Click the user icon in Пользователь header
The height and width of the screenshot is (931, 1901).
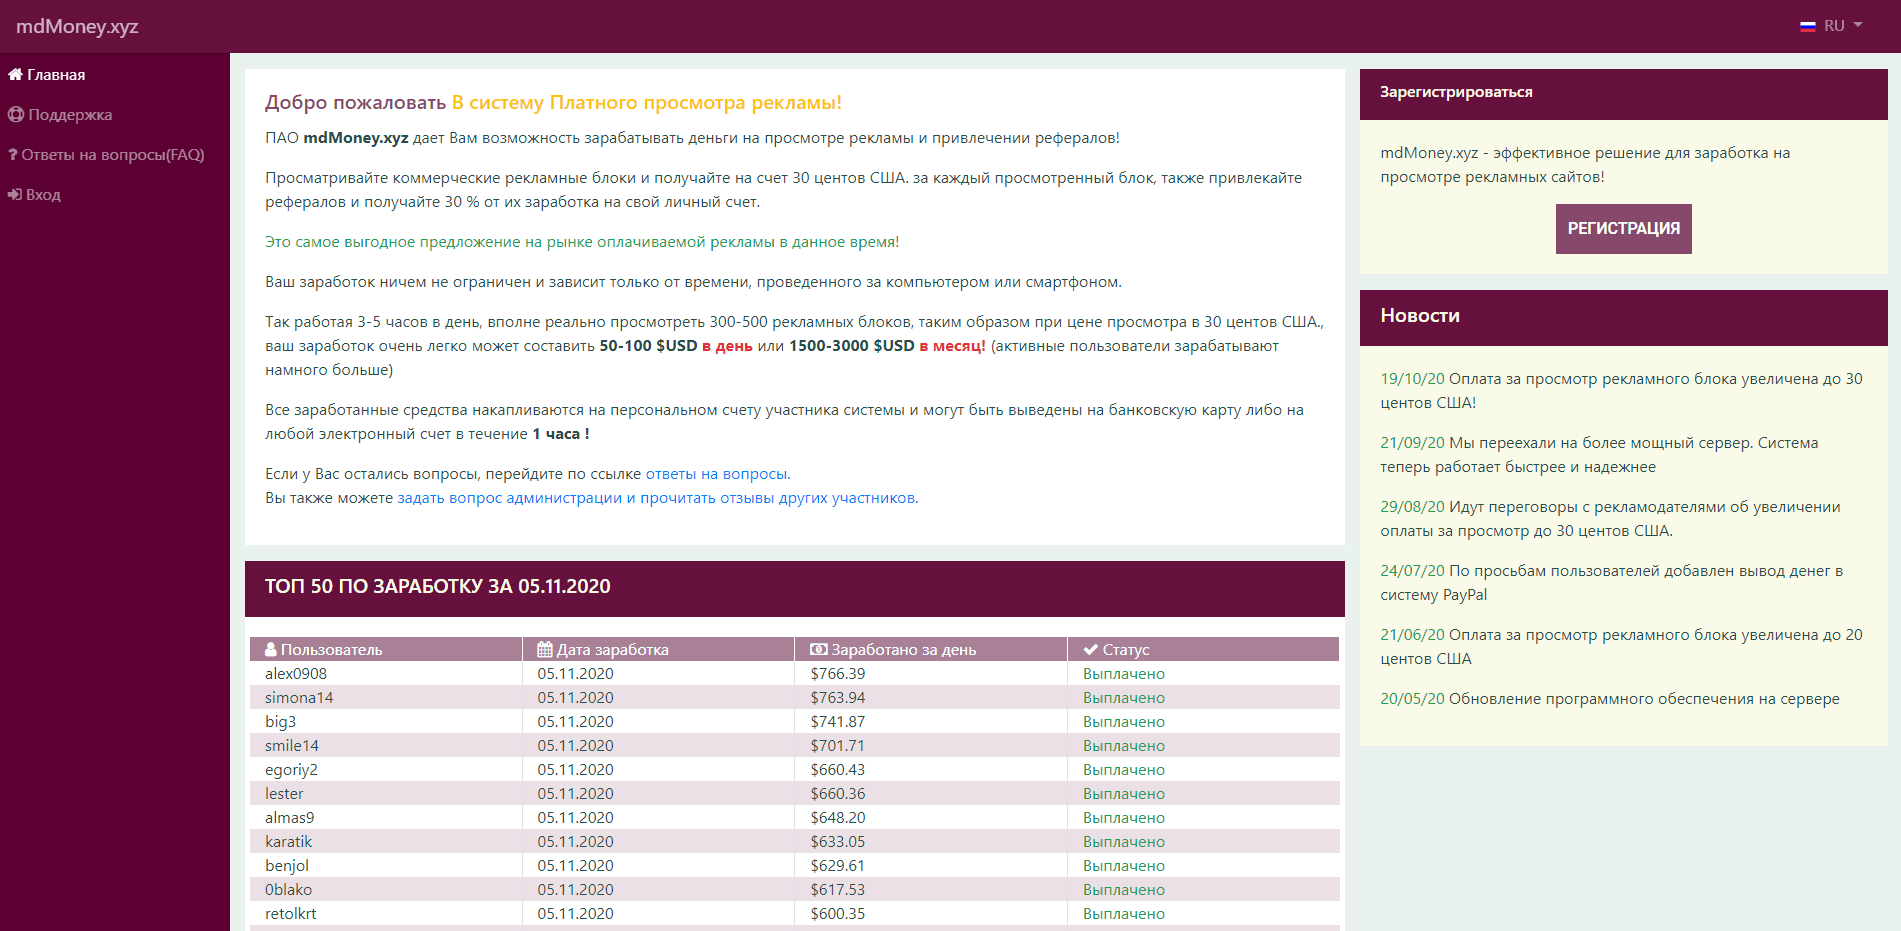(x=271, y=650)
